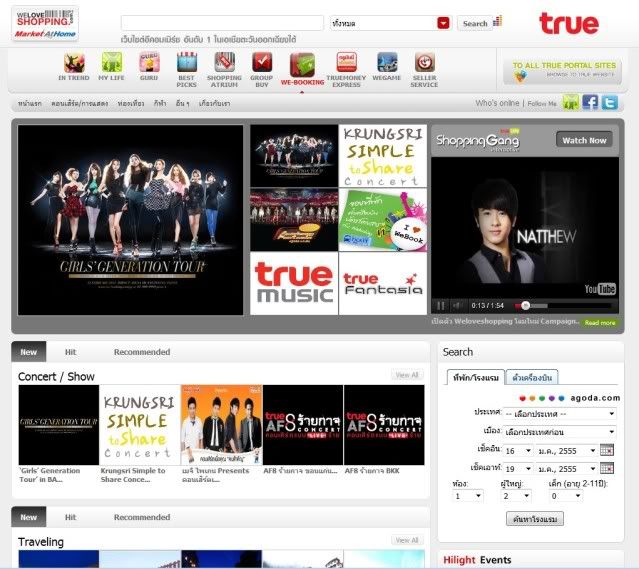Open check-out month-year dropdown
Image resolution: width=639 pixels, height=569 pixels.
tap(567, 468)
